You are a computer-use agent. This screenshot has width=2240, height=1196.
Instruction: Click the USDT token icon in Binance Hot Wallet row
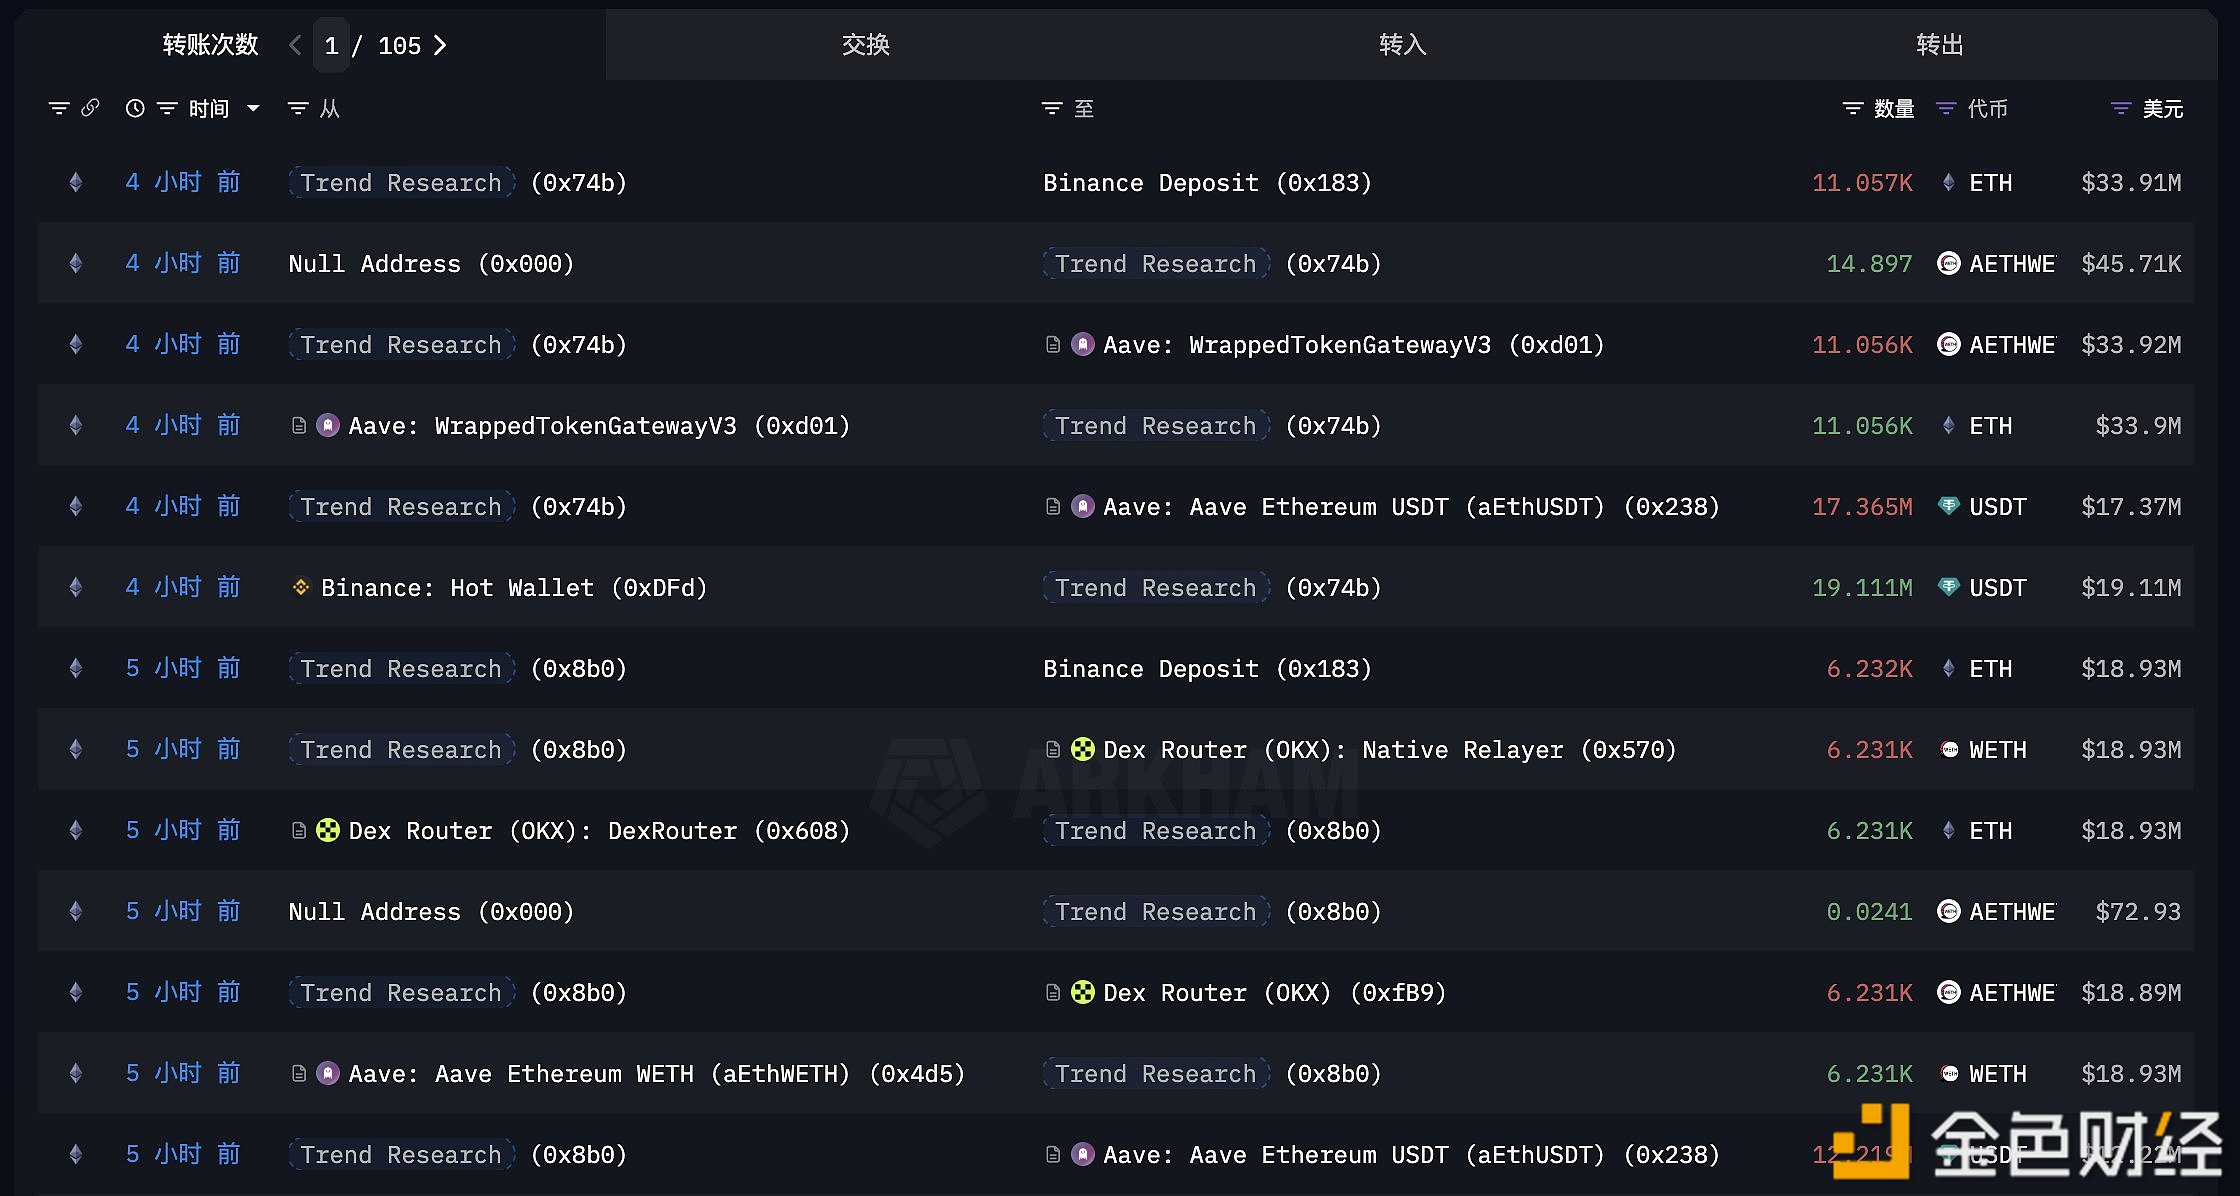(1948, 587)
